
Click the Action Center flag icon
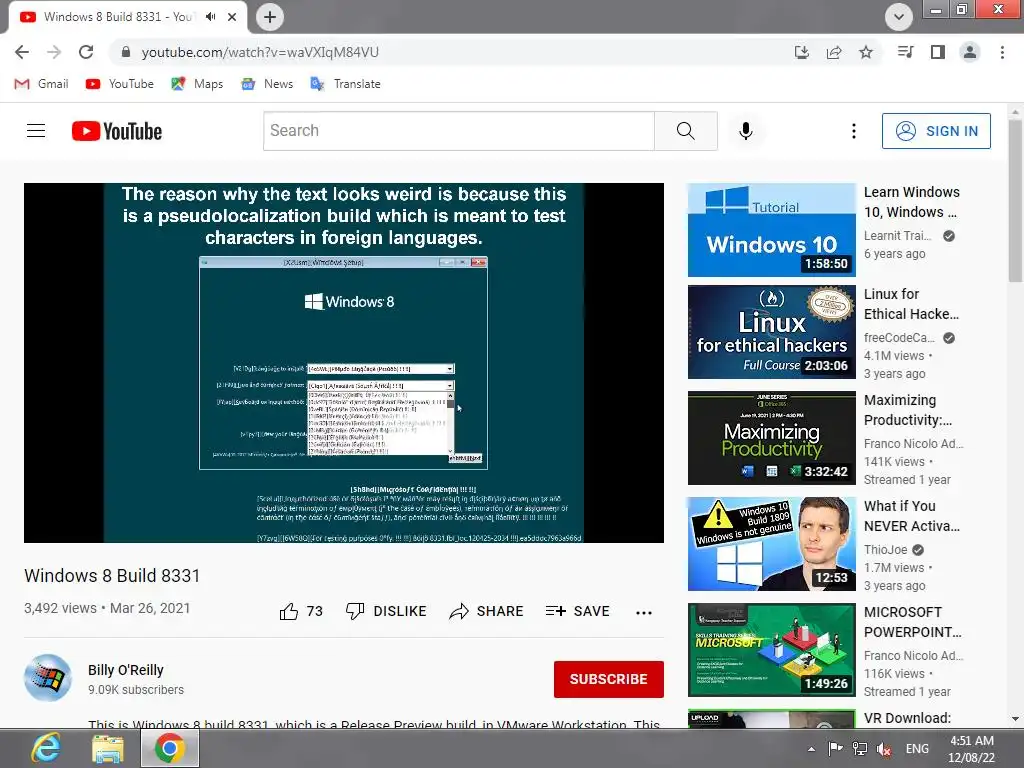tap(835, 749)
